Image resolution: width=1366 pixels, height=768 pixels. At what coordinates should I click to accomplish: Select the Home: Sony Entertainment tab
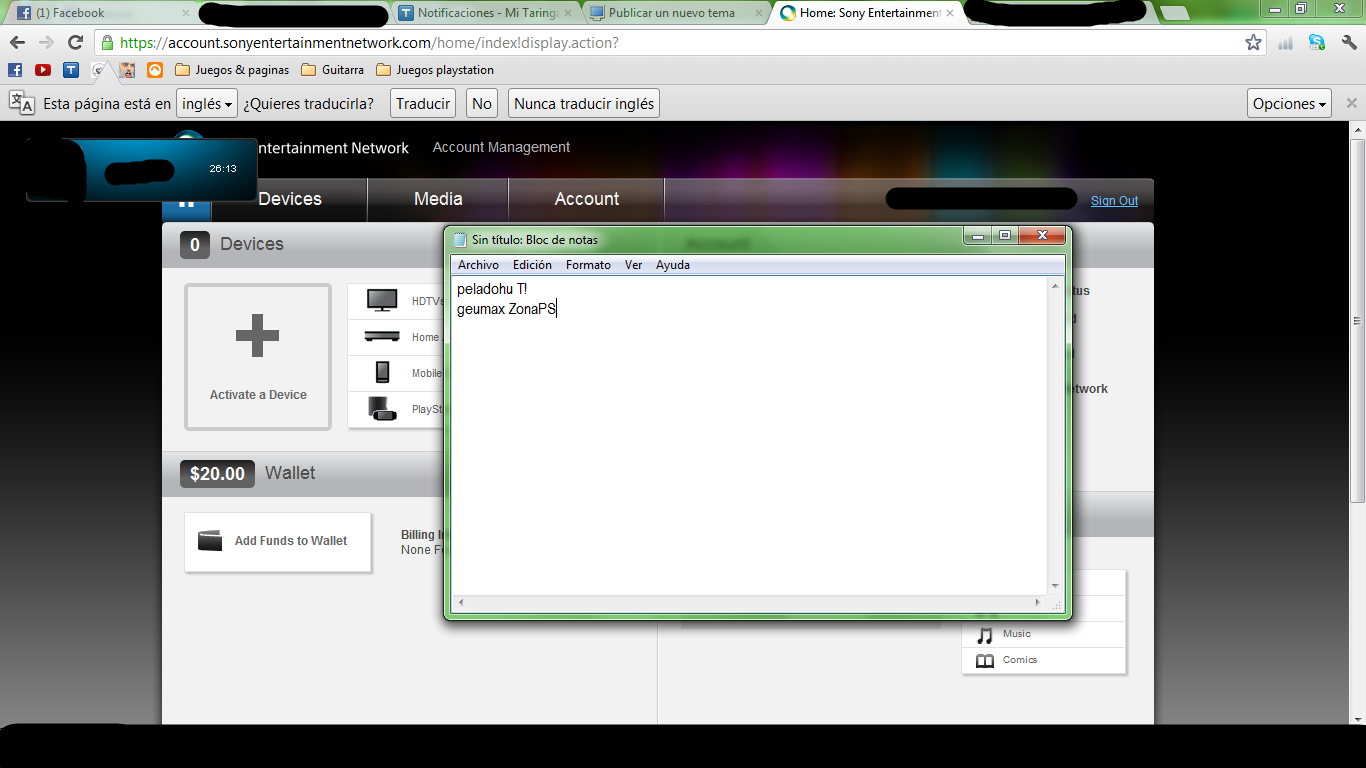pos(868,13)
